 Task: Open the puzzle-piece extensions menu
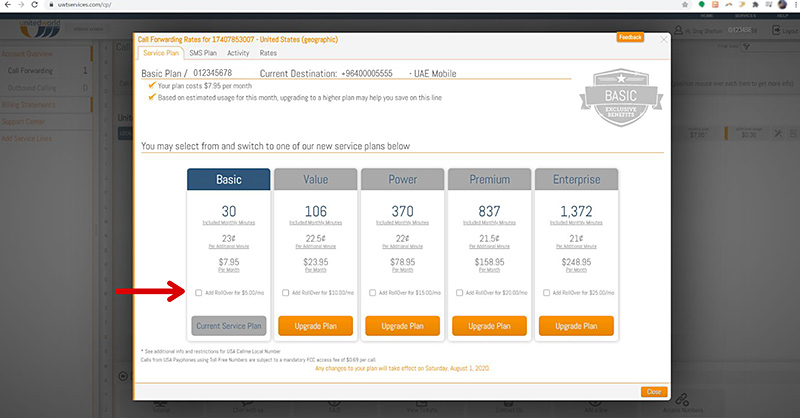[756, 5]
